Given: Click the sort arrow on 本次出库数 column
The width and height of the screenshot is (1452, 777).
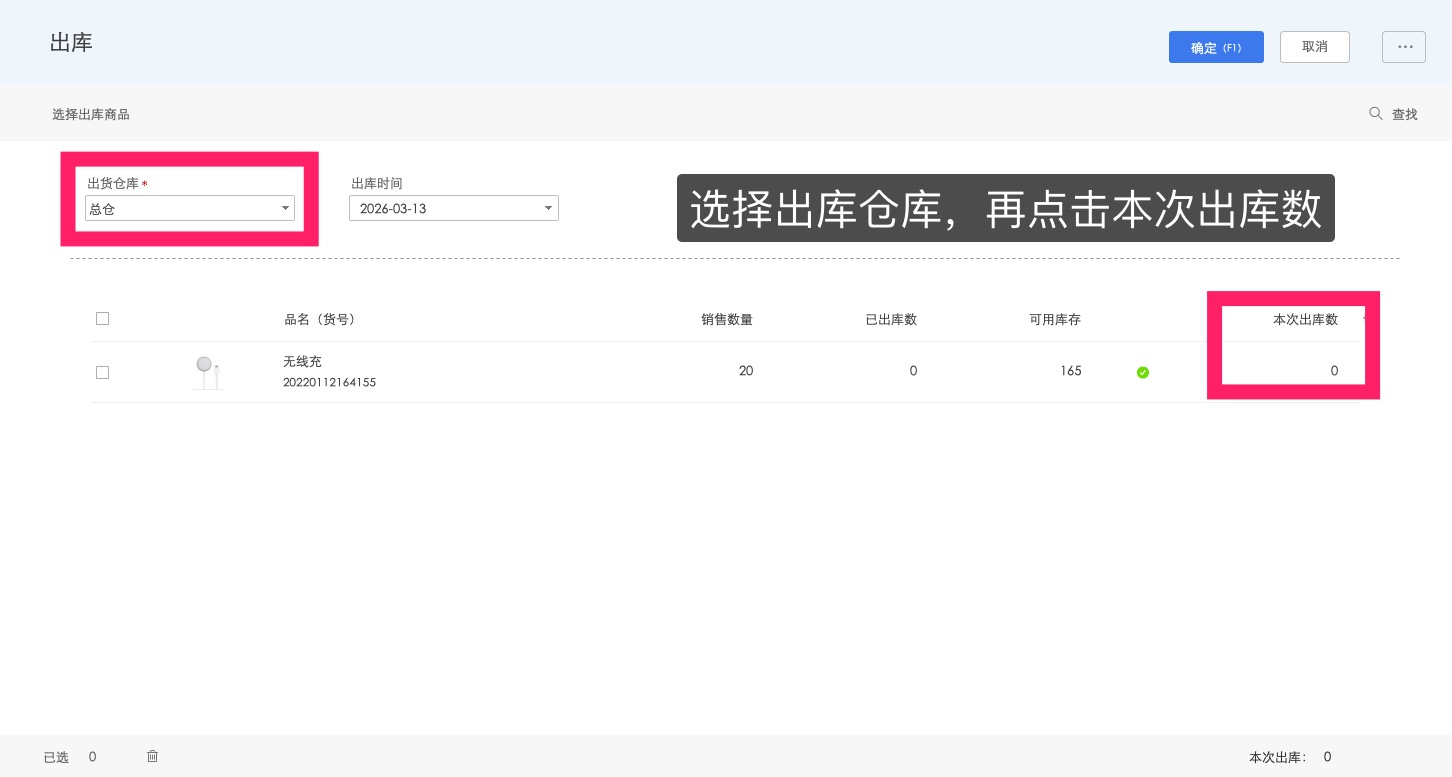Looking at the screenshot, I should pyautogui.click(x=1366, y=319).
